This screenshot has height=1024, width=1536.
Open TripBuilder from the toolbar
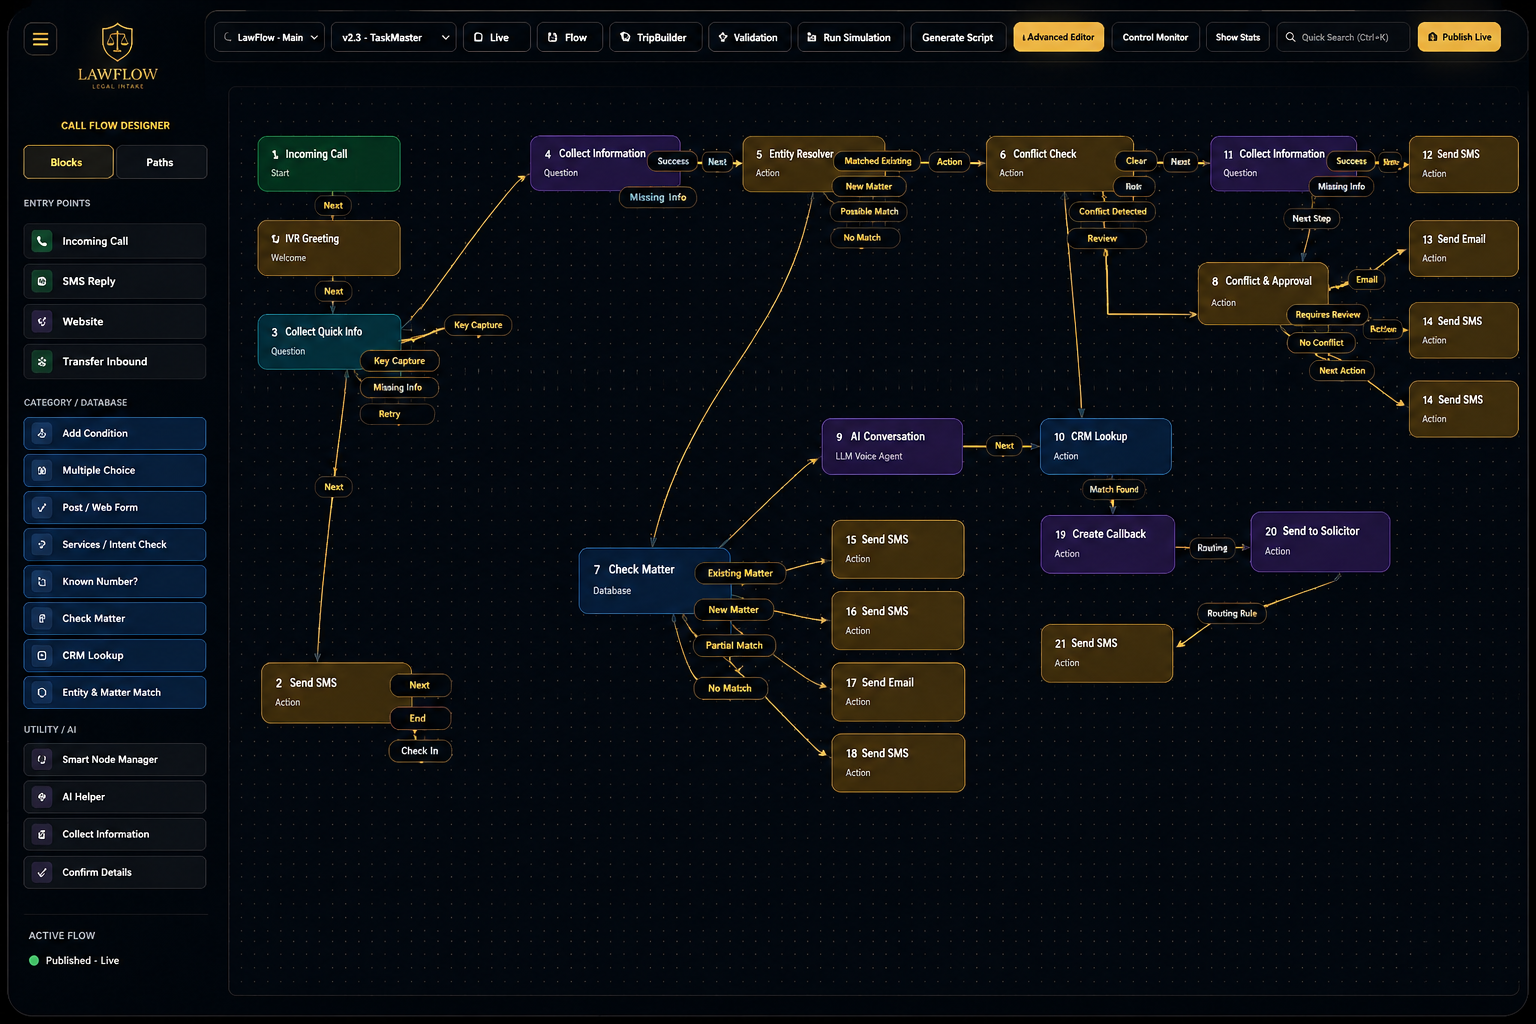coord(655,37)
